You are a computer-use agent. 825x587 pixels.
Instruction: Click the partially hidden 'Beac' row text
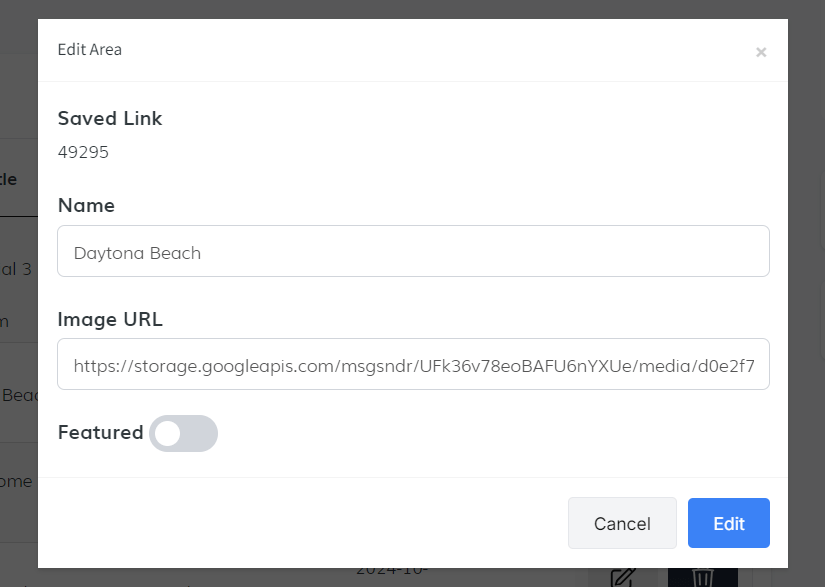(19, 395)
